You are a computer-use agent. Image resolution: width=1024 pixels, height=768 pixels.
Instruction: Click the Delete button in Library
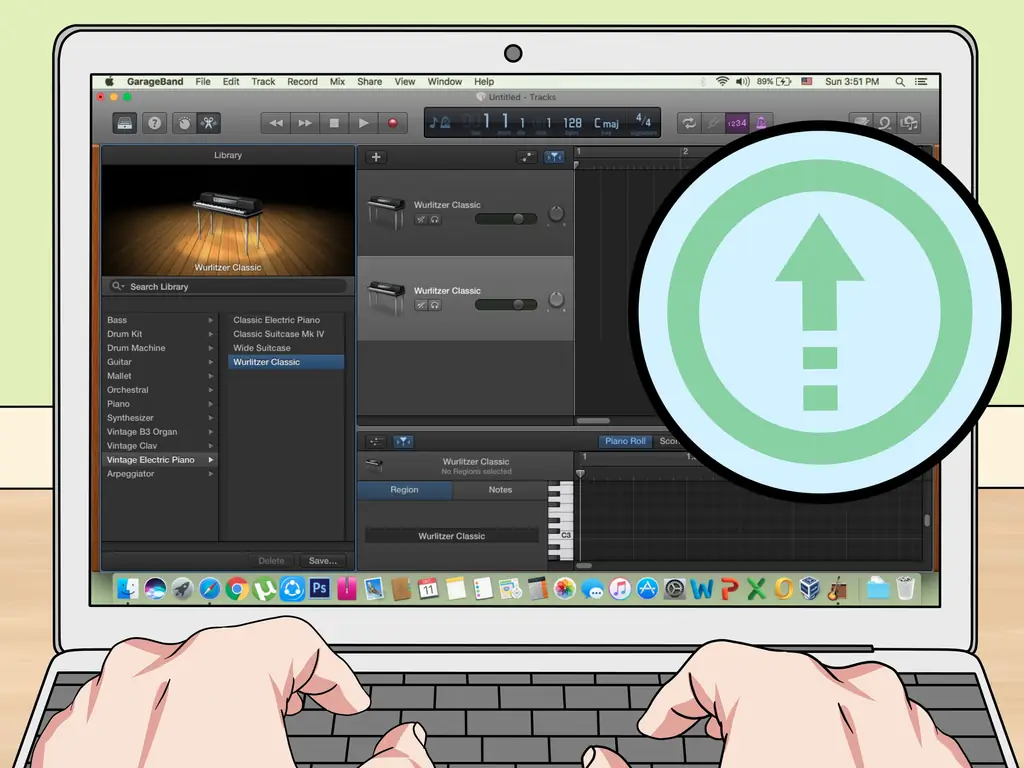[271, 560]
